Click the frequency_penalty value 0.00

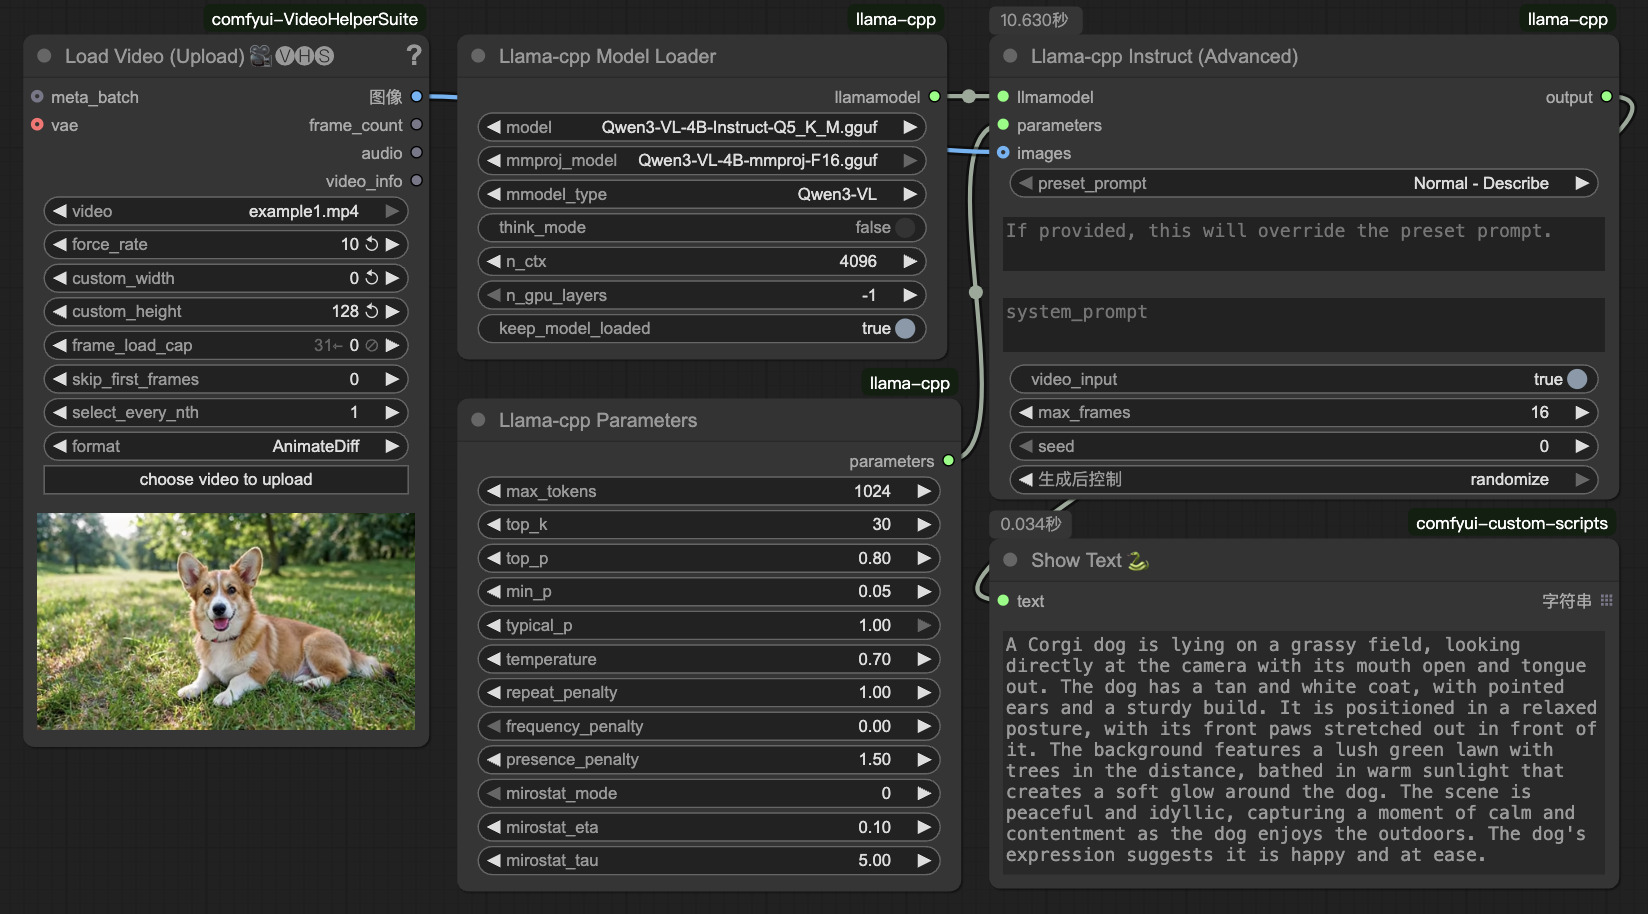(x=874, y=726)
